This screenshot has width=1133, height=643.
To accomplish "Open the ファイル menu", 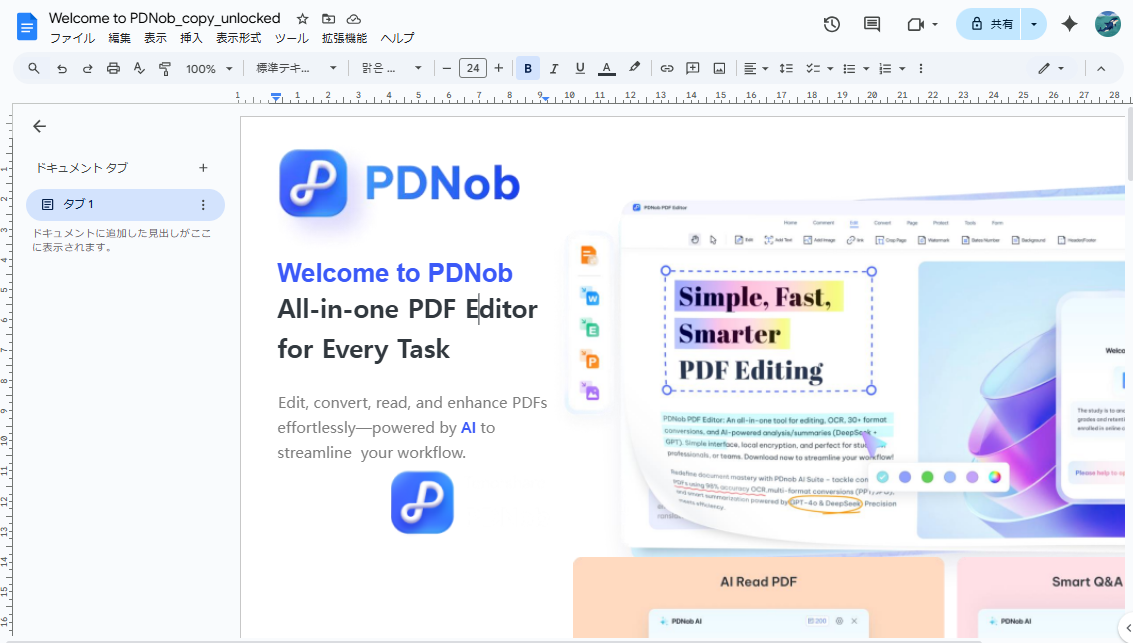I will pyautogui.click(x=72, y=38).
